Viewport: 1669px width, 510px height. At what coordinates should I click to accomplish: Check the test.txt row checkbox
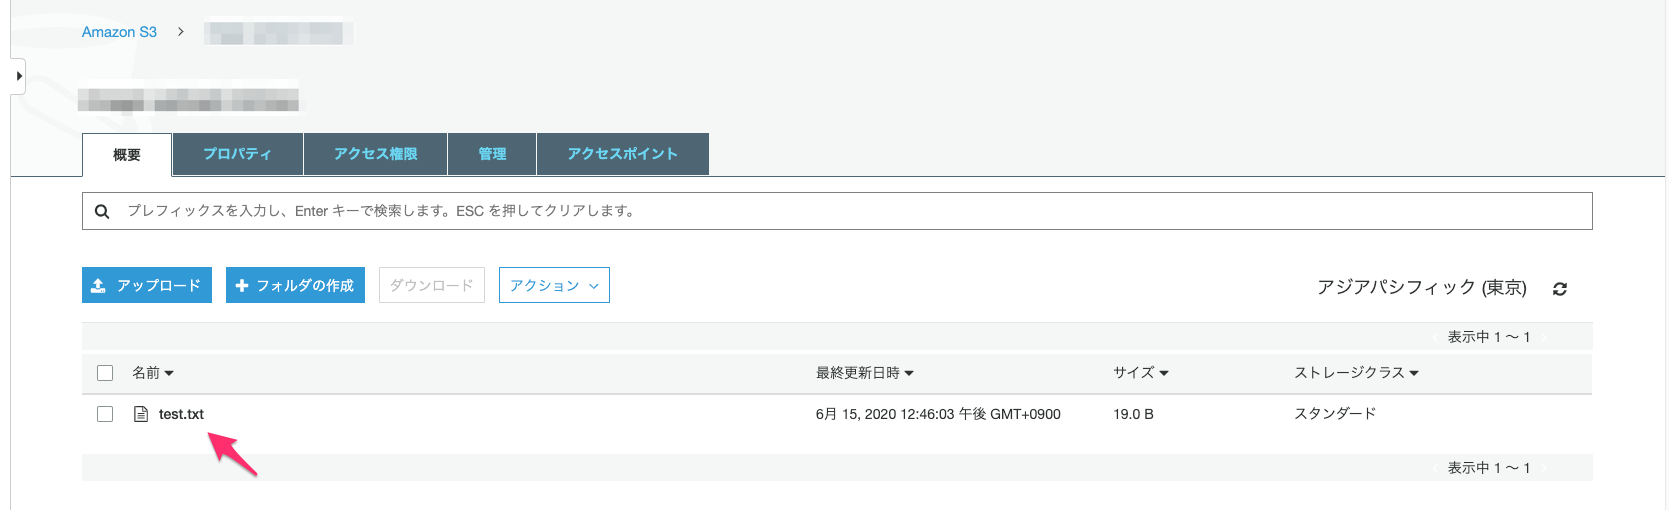pyautogui.click(x=105, y=414)
